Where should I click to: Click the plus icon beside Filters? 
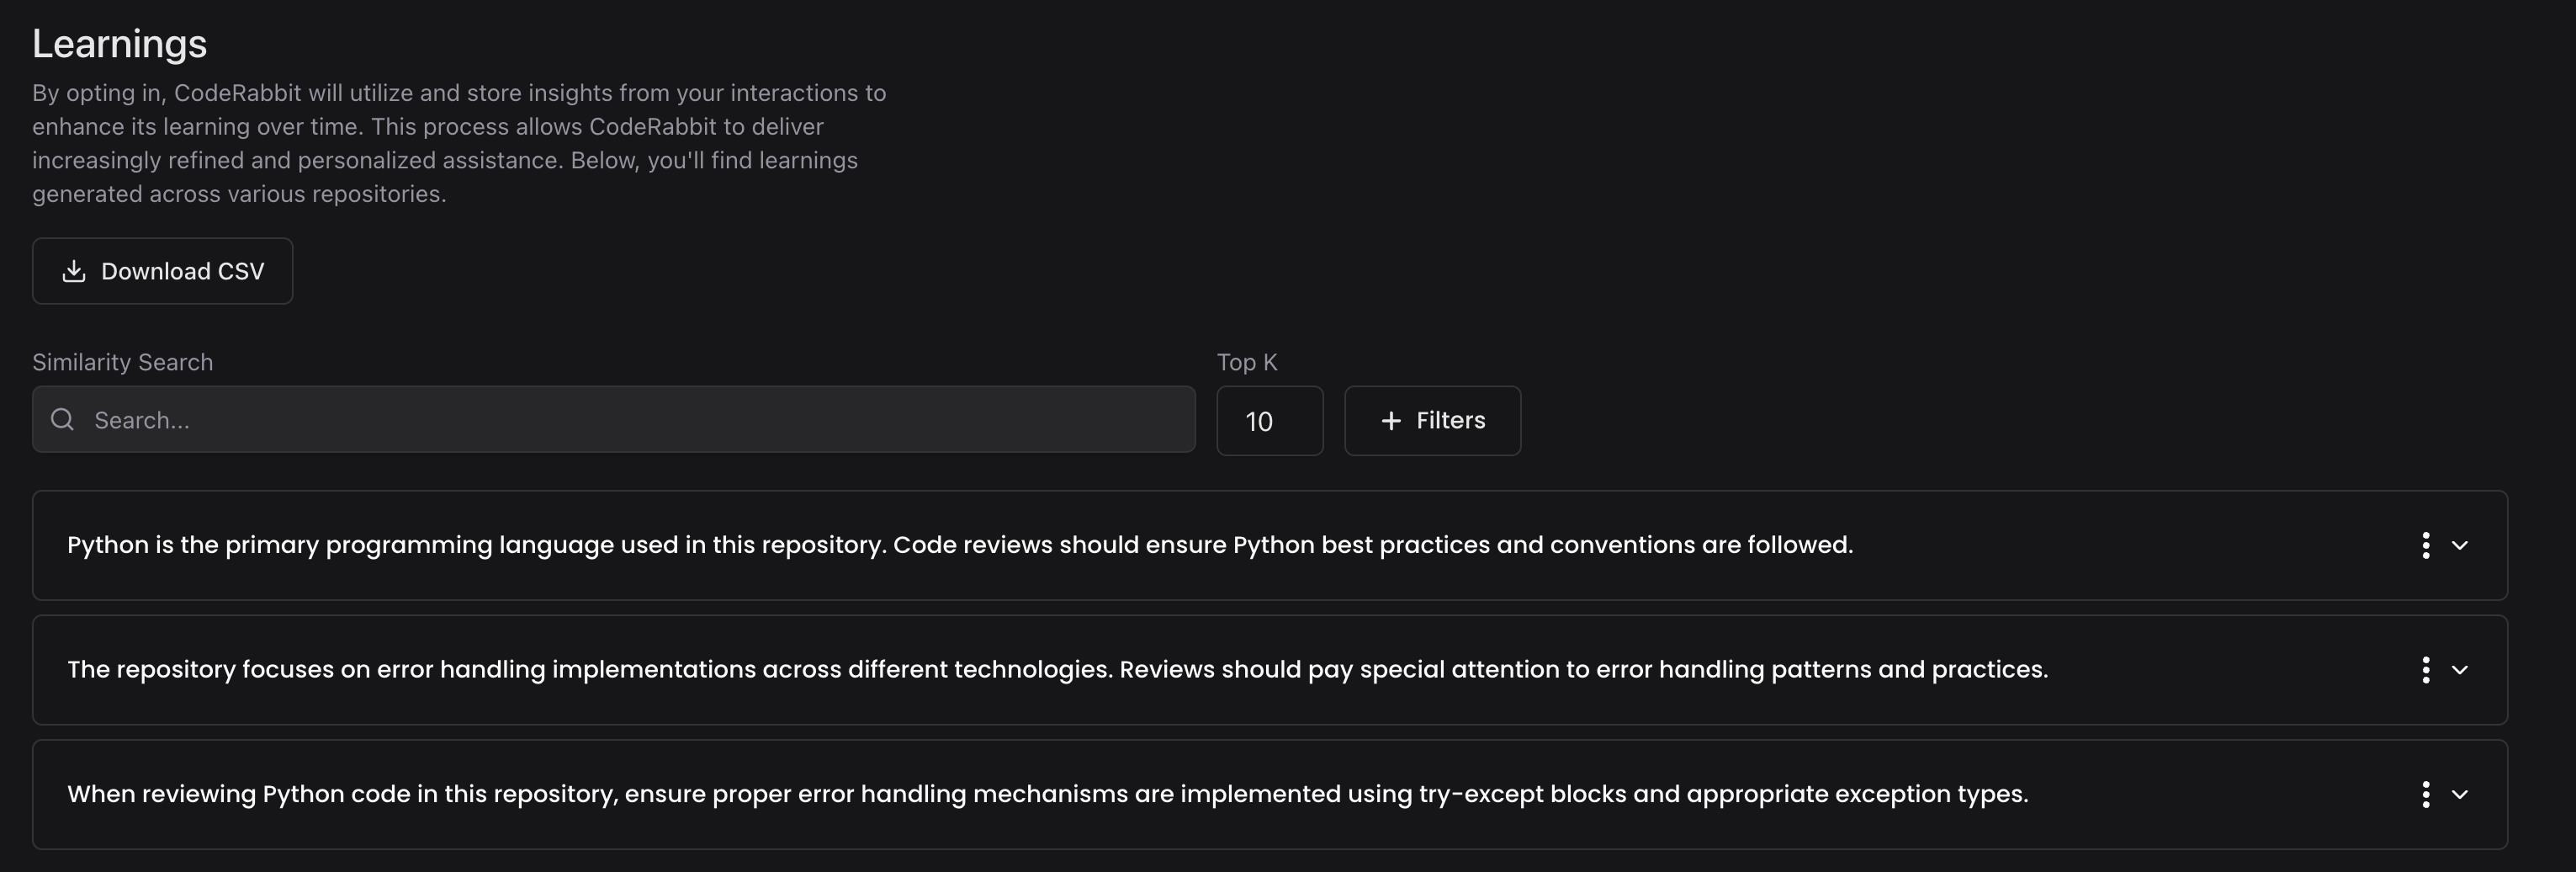(1390, 421)
